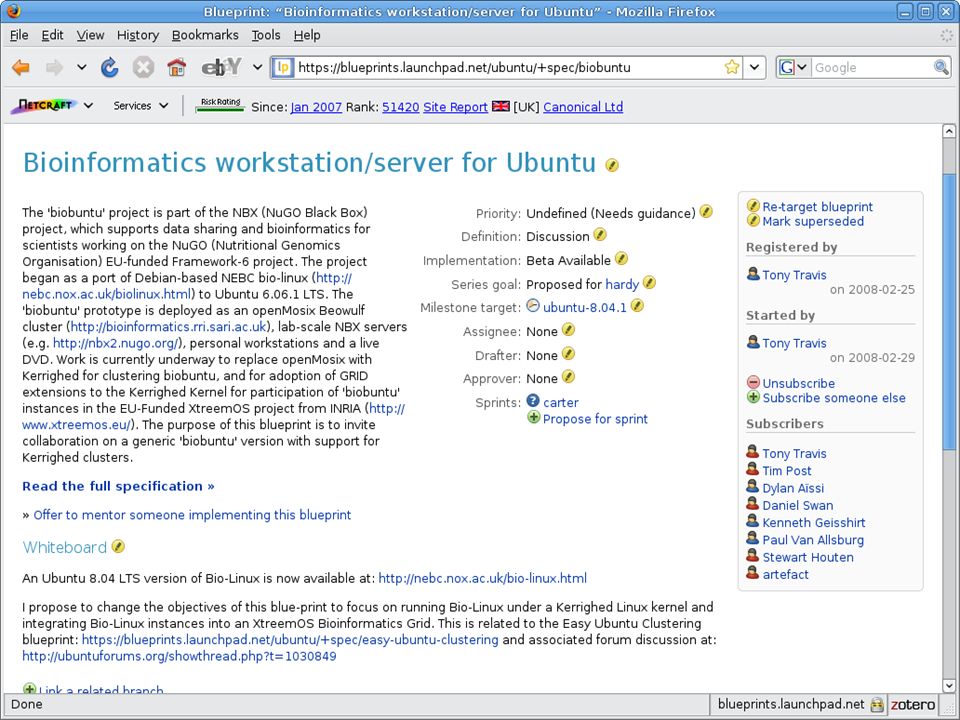This screenshot has height=720, width=960.
Task: Open the Edit menu
Action: click(x=52, y=36)
